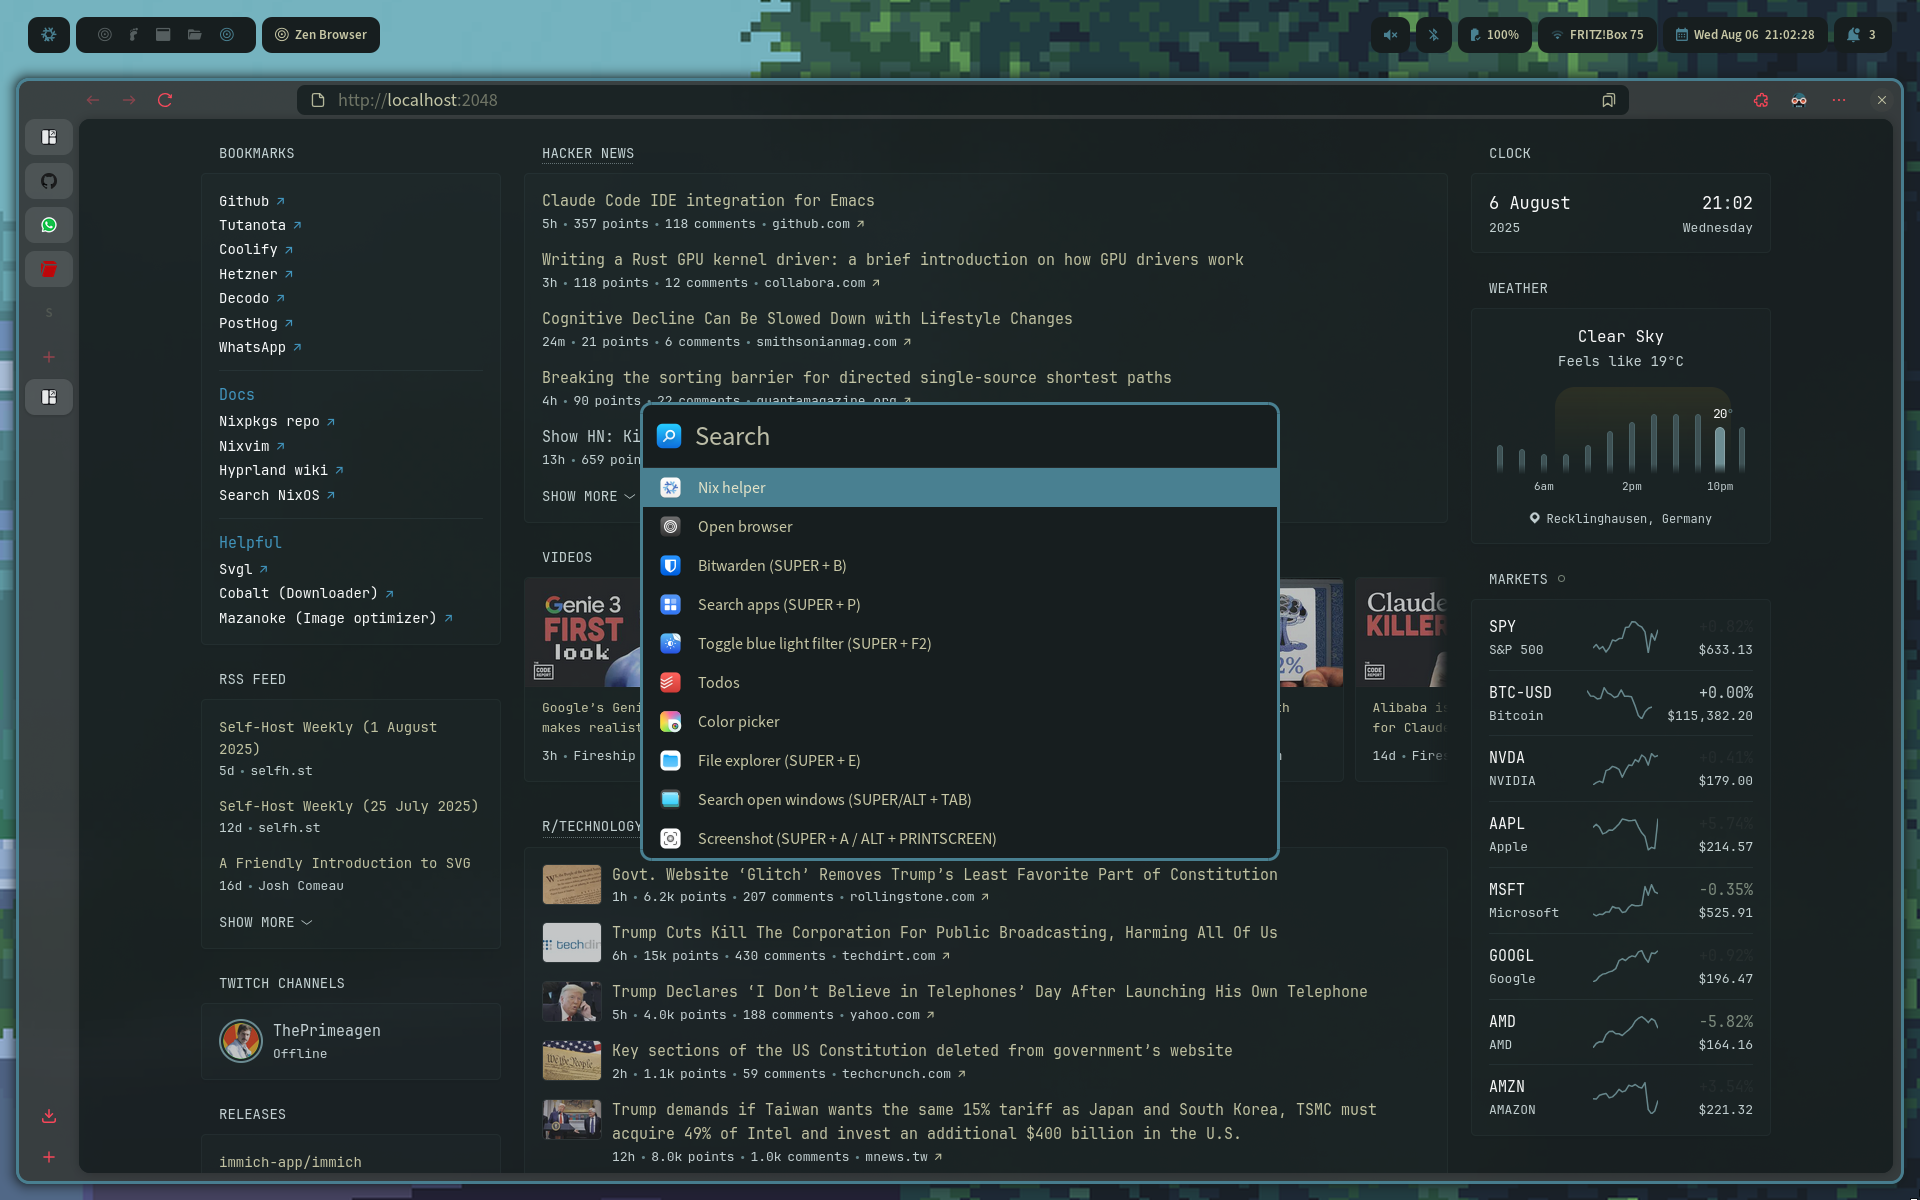Select 'Search open windows' launcher option

pos(834,799)
